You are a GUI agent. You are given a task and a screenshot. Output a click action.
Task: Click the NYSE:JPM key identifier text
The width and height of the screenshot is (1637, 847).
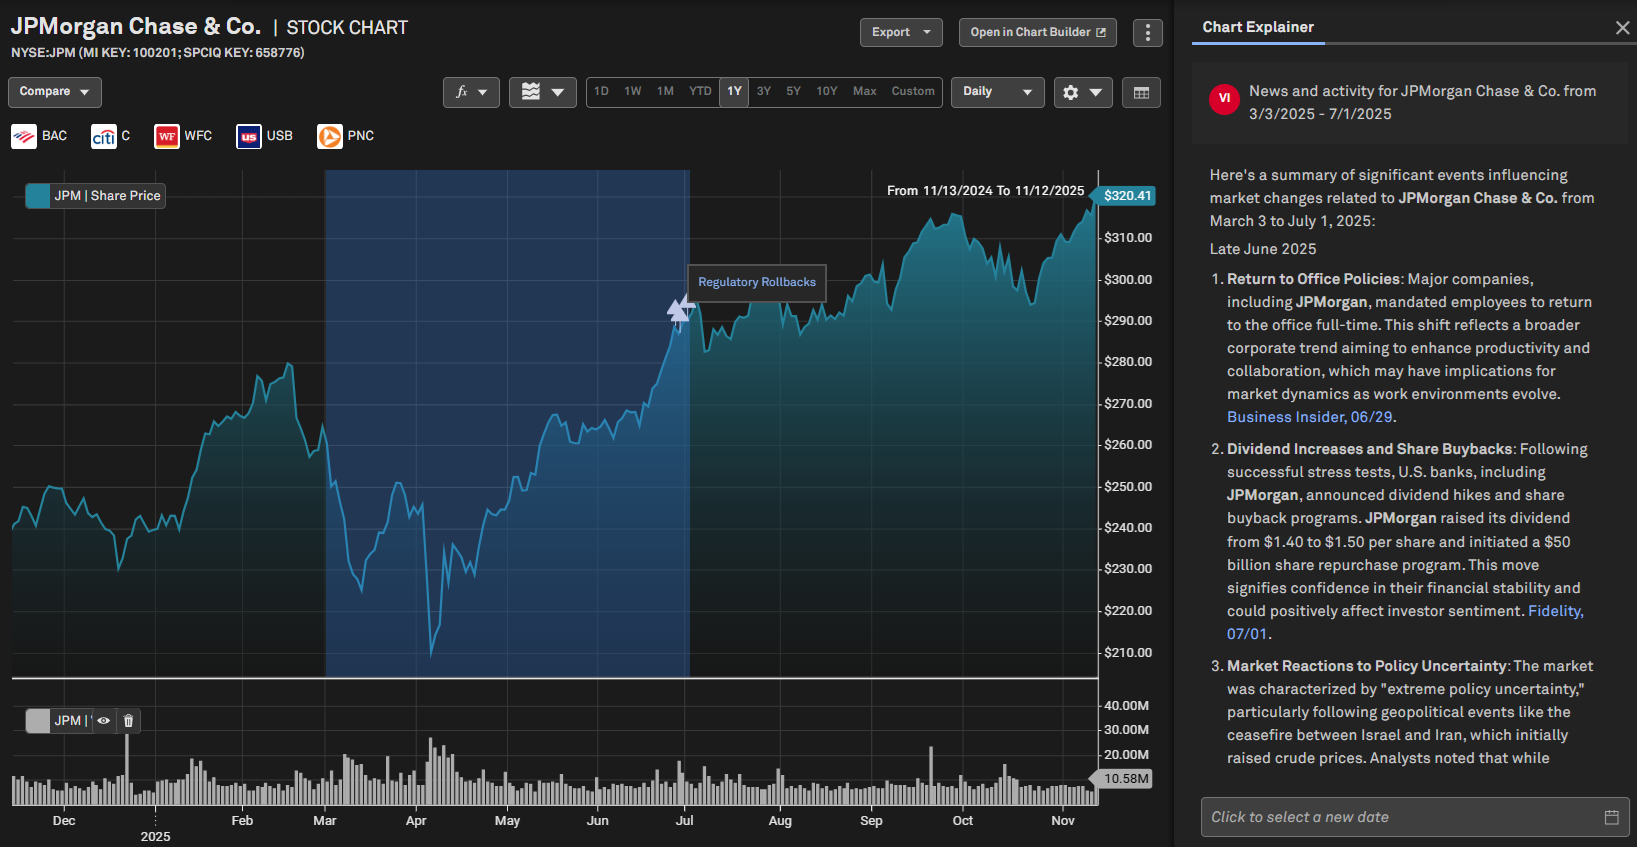pos(157,53)
